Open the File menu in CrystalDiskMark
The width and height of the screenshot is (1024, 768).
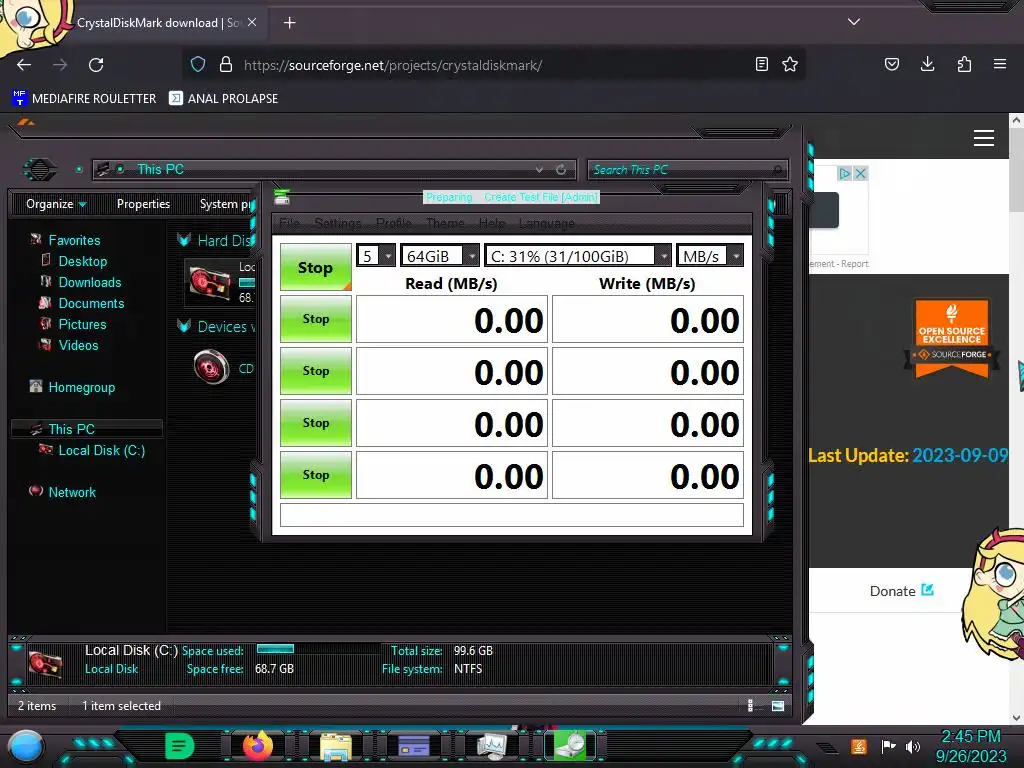pos(289,223)
